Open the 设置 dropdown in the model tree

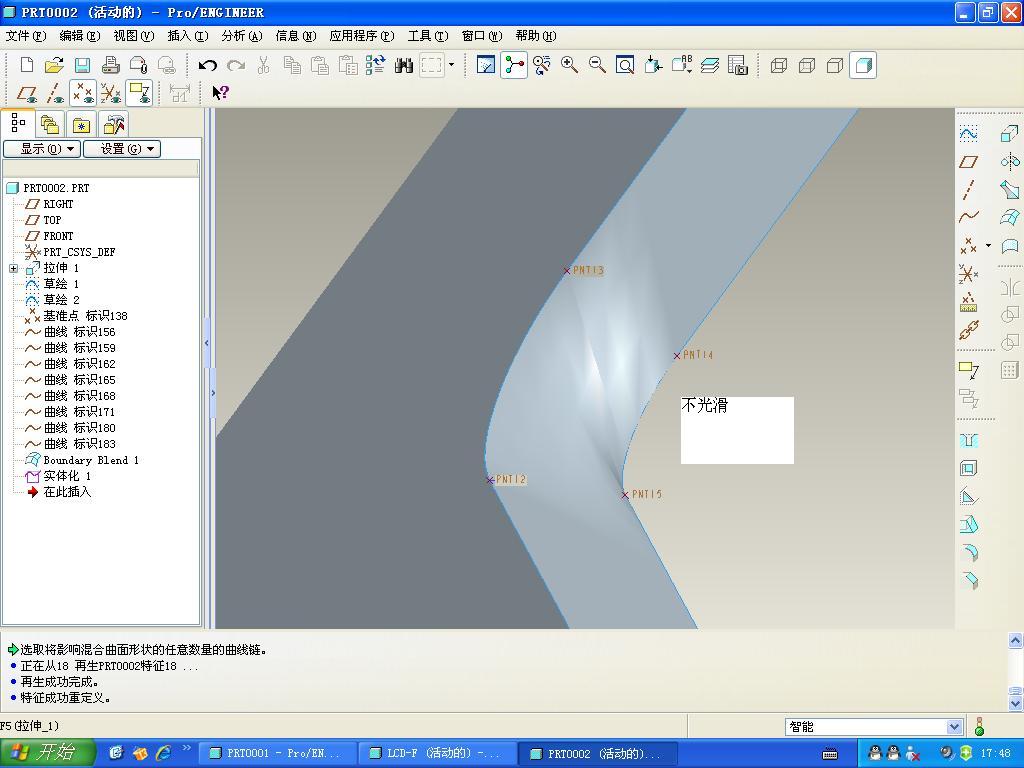tap(121, 149)
